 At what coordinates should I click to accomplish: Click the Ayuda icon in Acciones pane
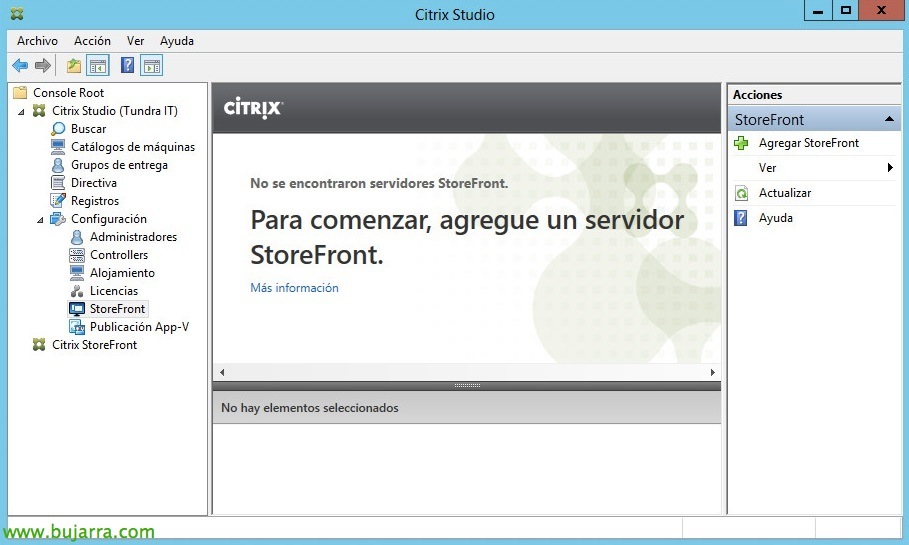[x=741, y=218]
